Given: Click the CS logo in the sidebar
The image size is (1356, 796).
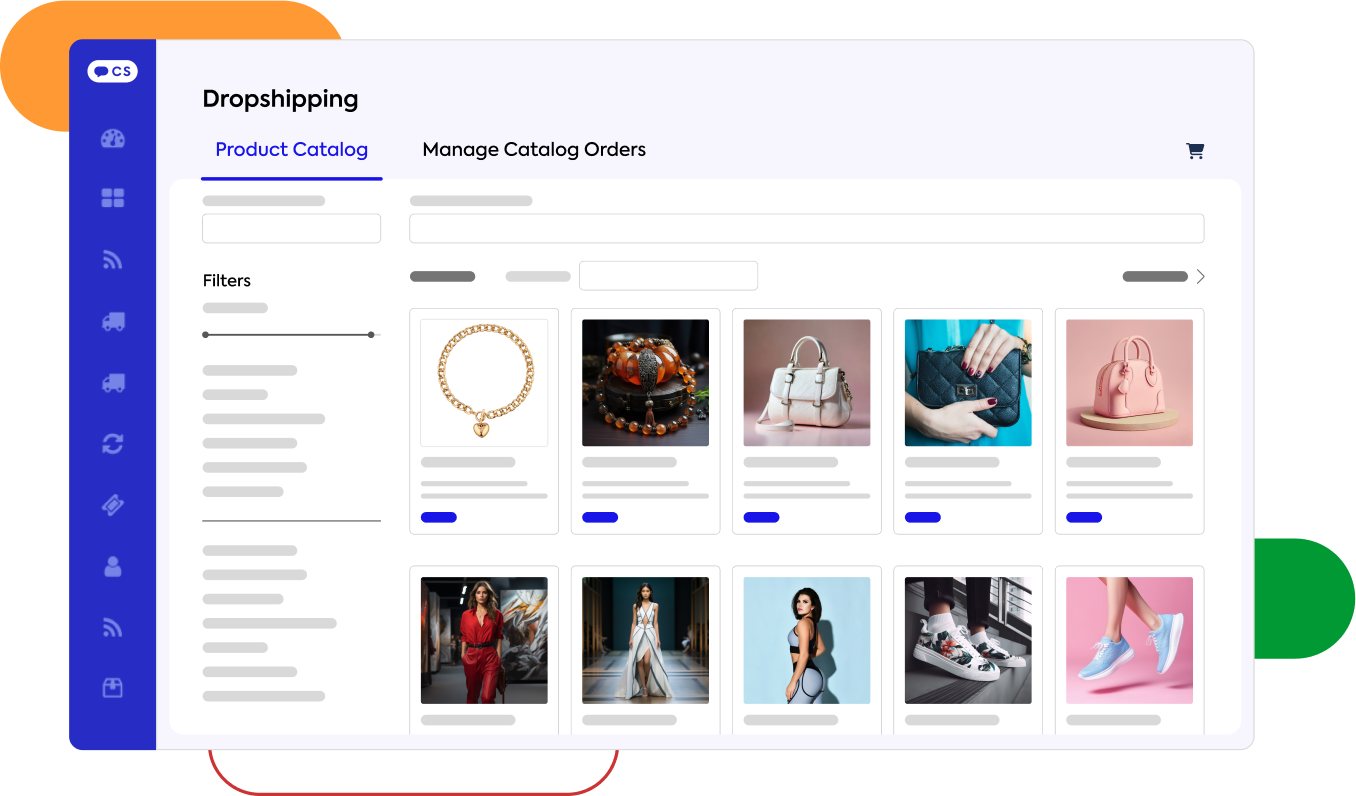Looking at the screenshot, I should tap(112, 72).
